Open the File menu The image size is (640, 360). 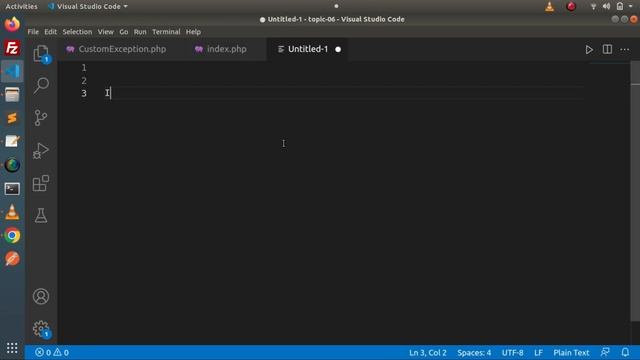[x=33, y=32]
